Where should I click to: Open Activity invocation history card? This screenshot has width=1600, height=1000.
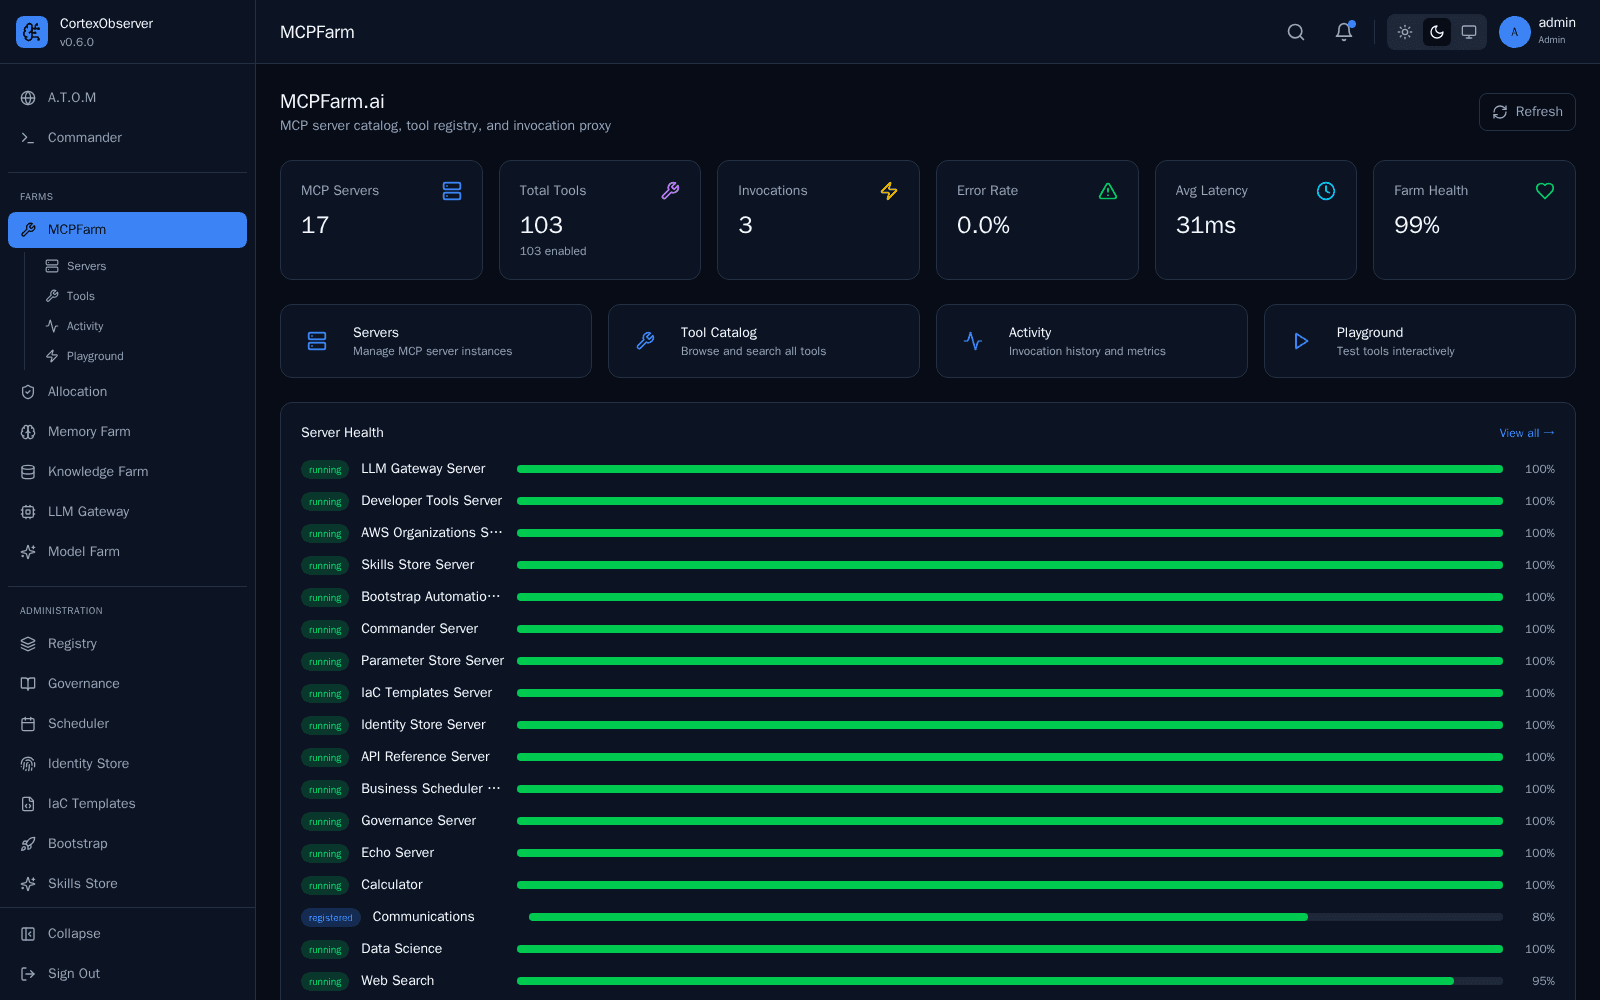[1092, 341]
